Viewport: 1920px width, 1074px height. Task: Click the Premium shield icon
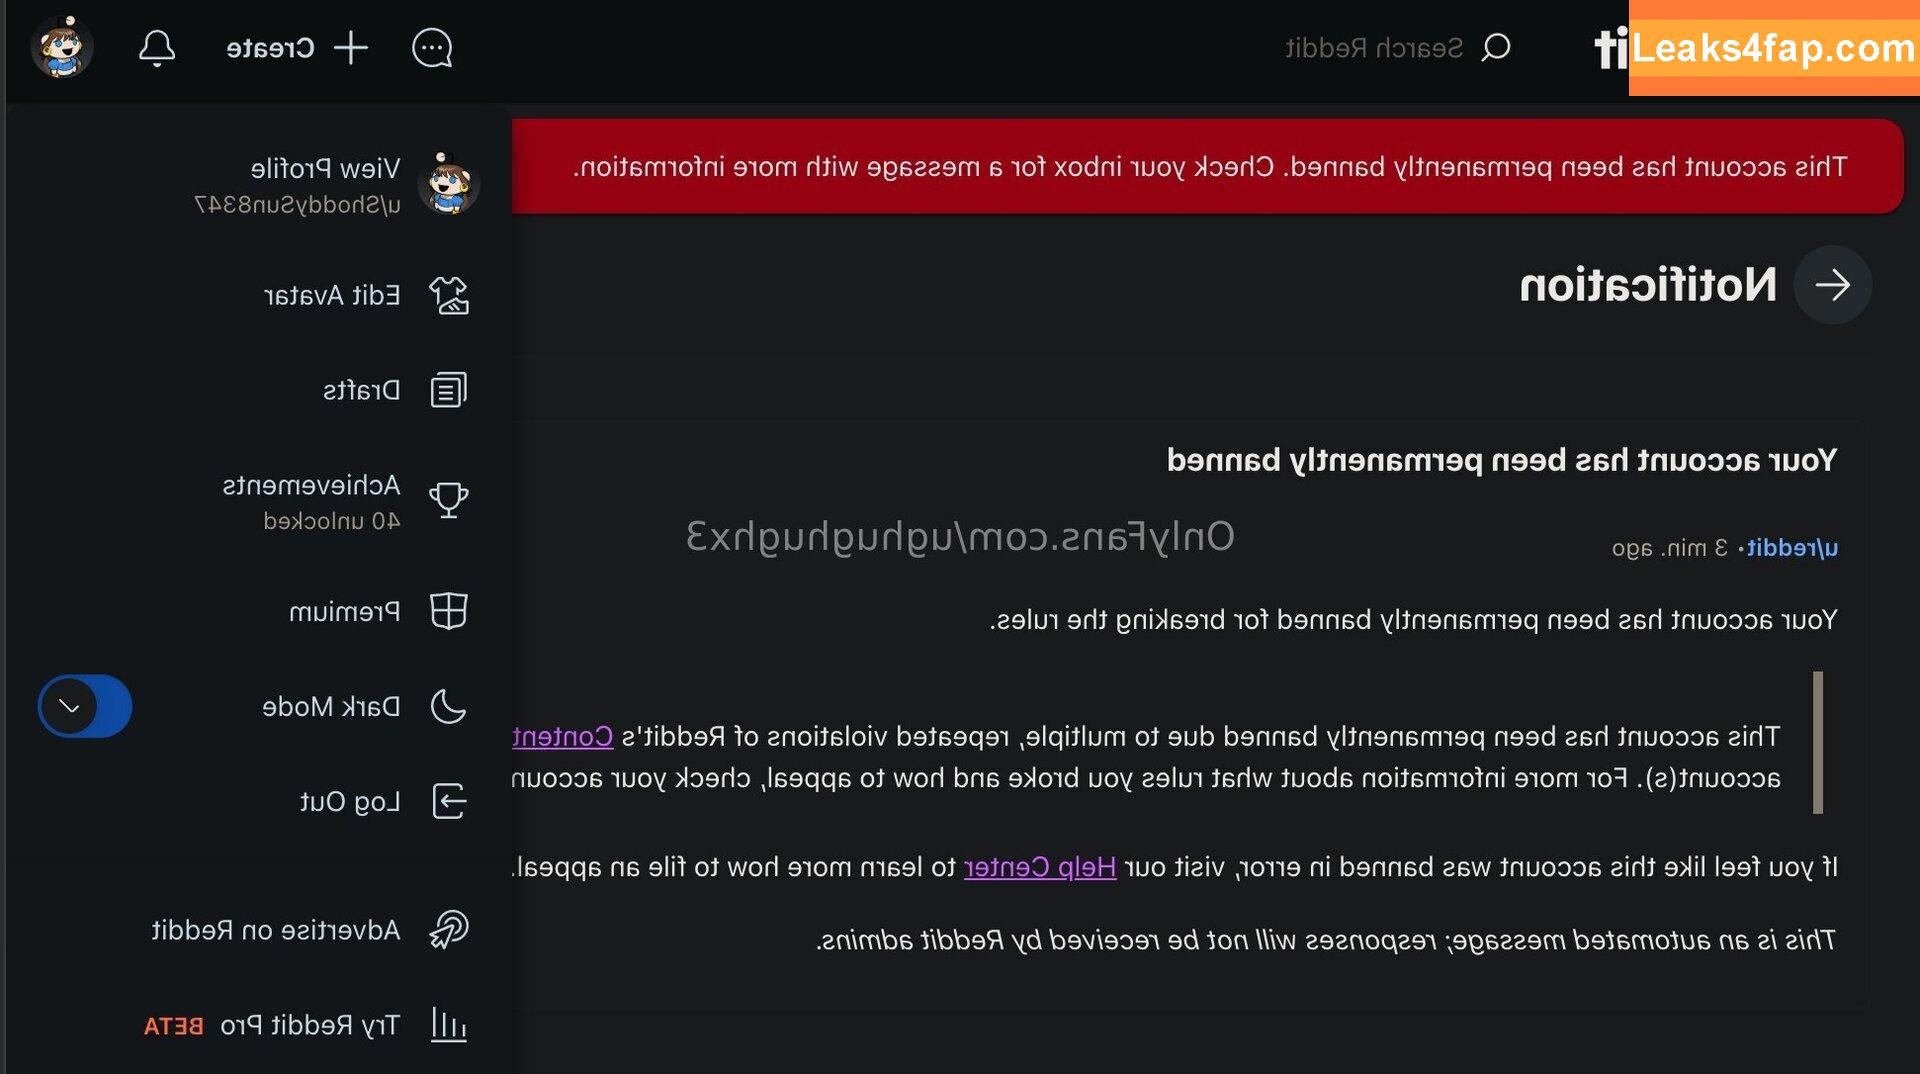[449, 611]
